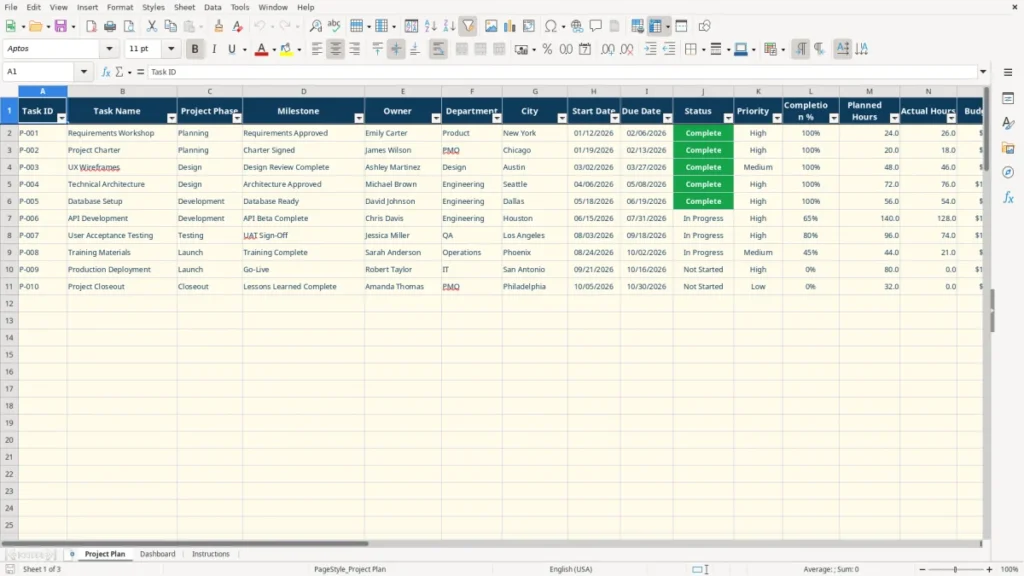Apply red font color swatch
The image size is (1024, 576).
tap(261, 49)
